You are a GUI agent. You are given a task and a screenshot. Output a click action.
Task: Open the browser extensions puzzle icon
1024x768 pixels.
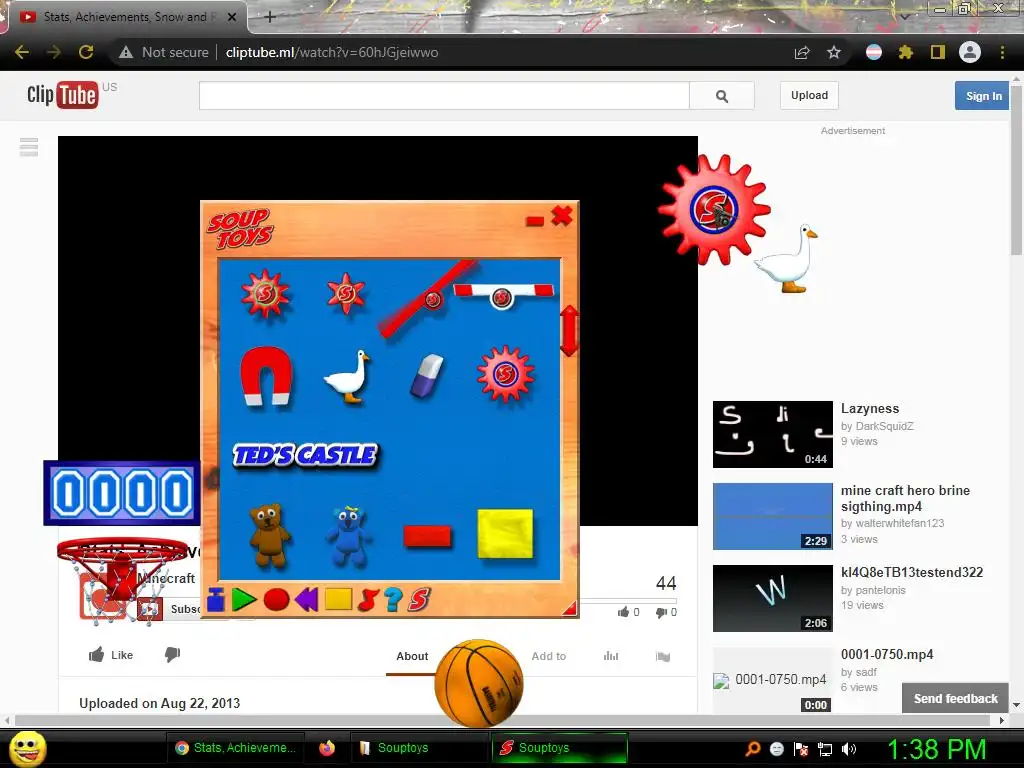click(x=905, y=52)
